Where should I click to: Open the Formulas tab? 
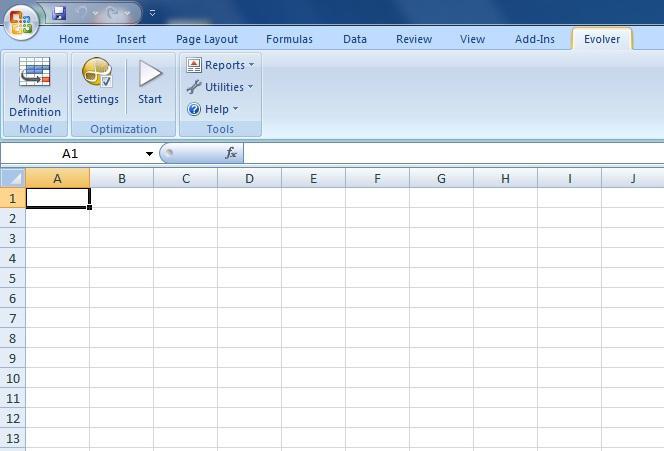[289, 39]
